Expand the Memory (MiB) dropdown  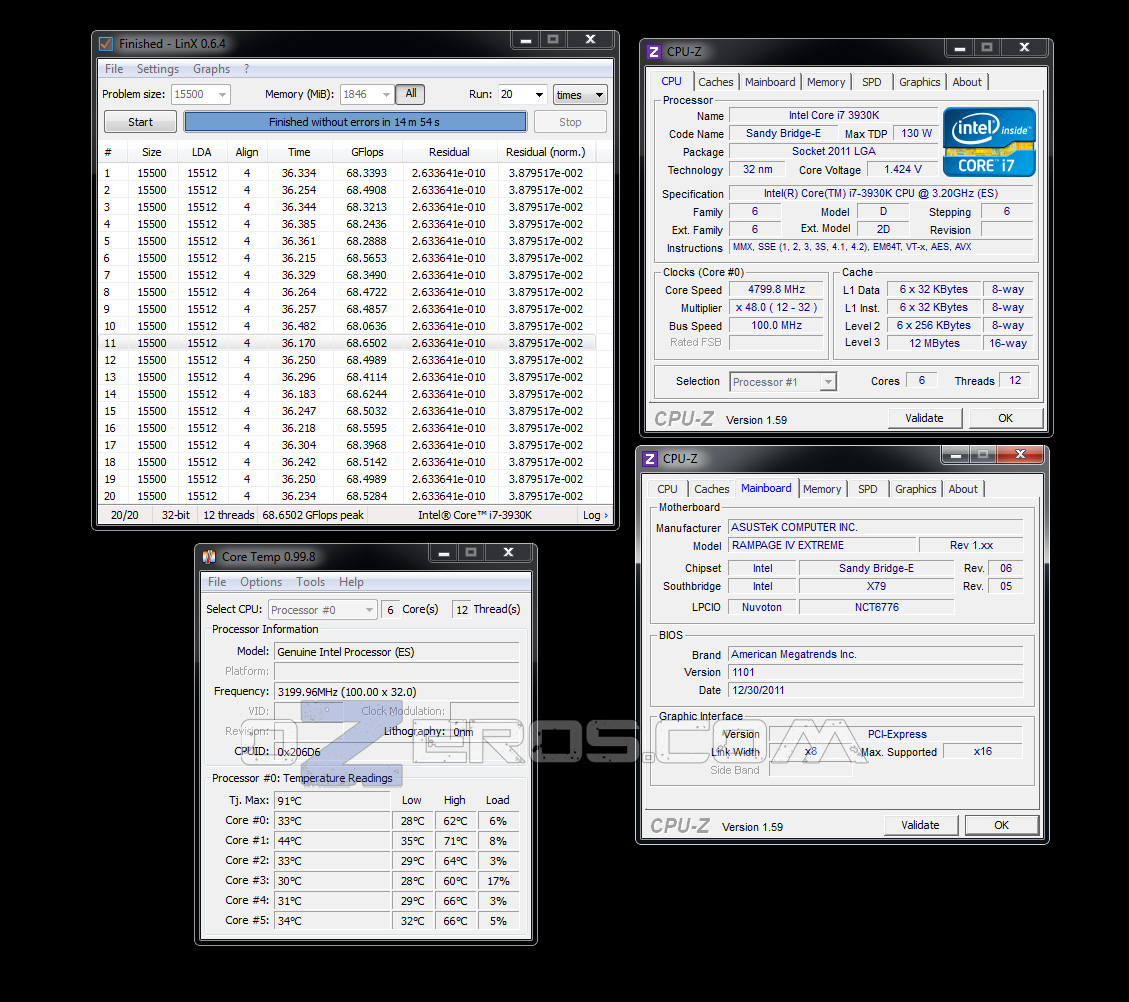[x=386, y=94]
